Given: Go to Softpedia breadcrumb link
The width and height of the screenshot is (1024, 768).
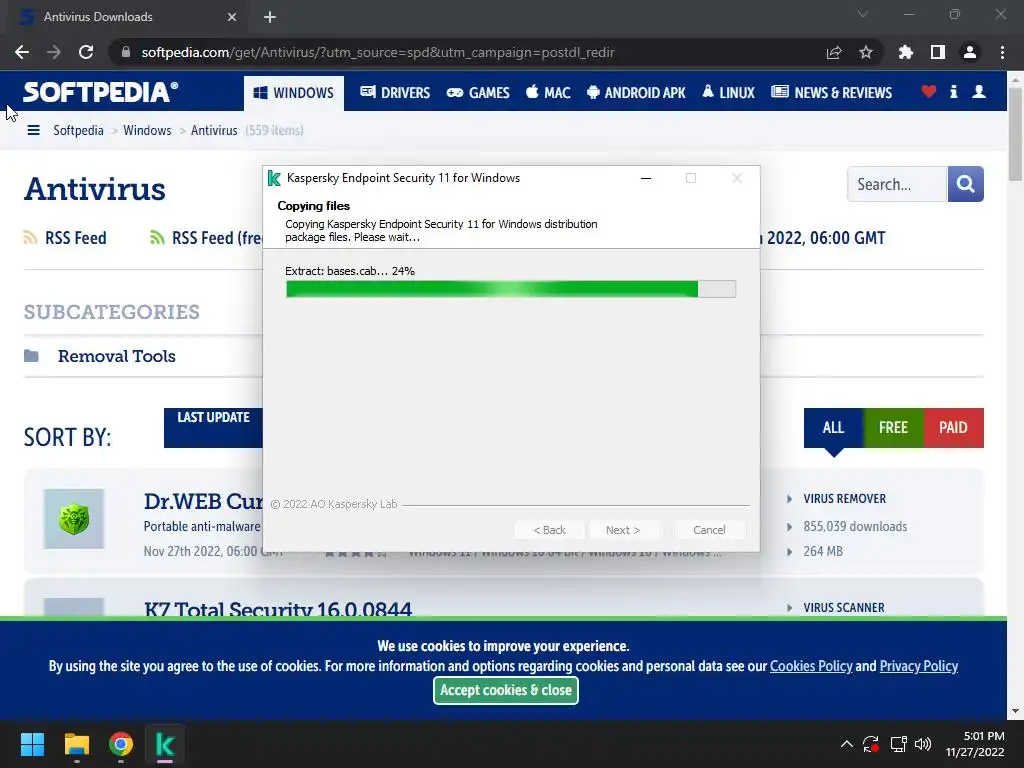Looking at the screenshot, I should click(x=78, y=130).
